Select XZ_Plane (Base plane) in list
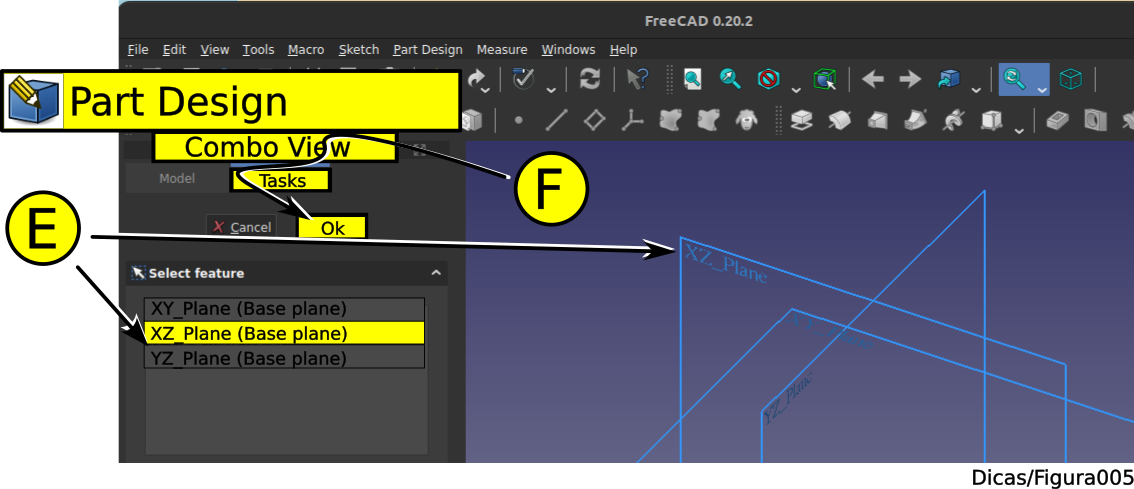The height and width of the screenshot is (489, 1134). click(x=284, y=333)
